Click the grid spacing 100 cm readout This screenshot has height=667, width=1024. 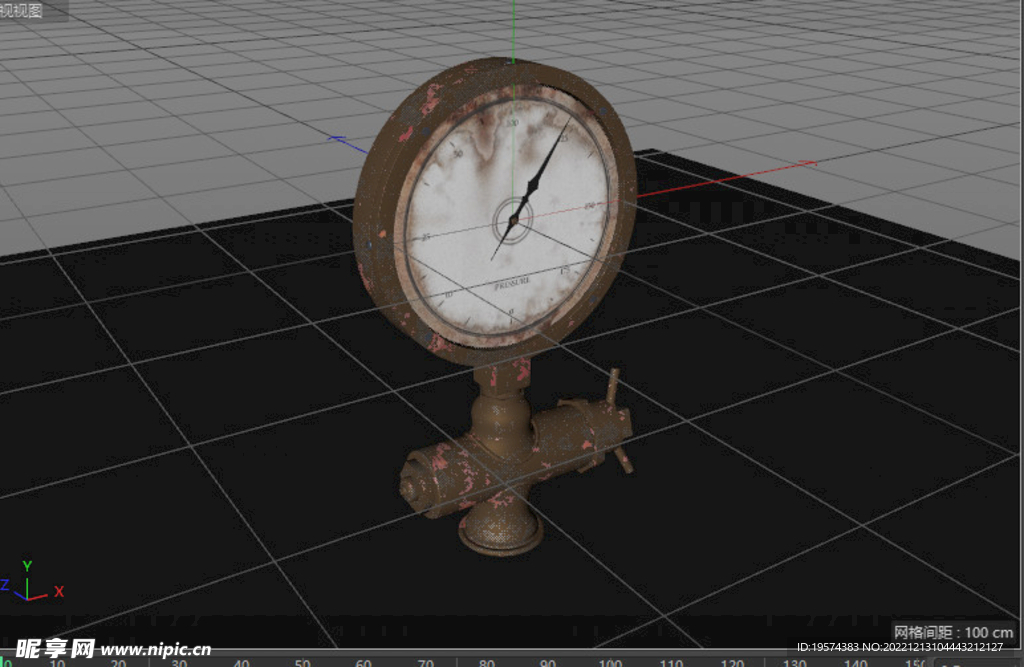(x=953, y=632)
